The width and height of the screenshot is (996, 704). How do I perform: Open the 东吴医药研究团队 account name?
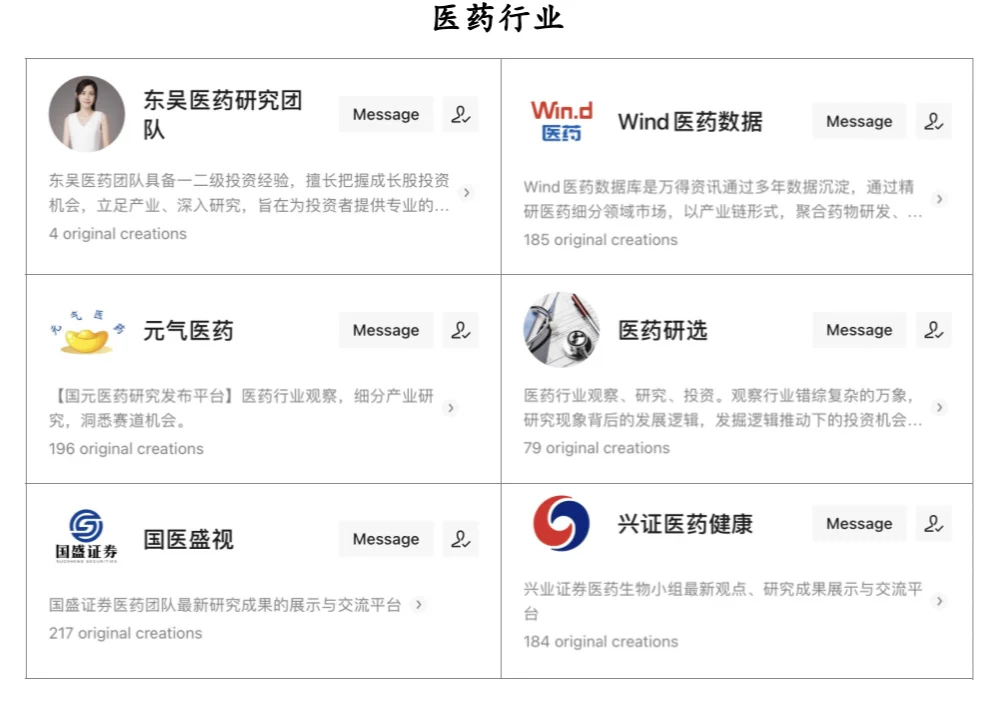click(222, 114)
